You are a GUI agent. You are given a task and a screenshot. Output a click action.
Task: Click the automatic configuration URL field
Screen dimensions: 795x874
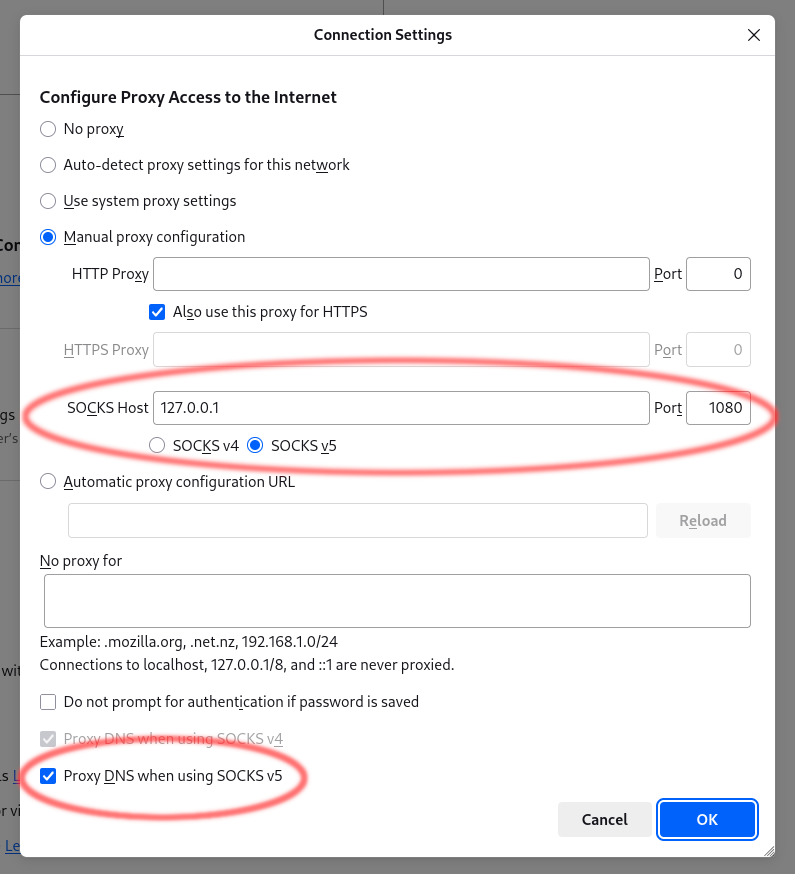357,520
